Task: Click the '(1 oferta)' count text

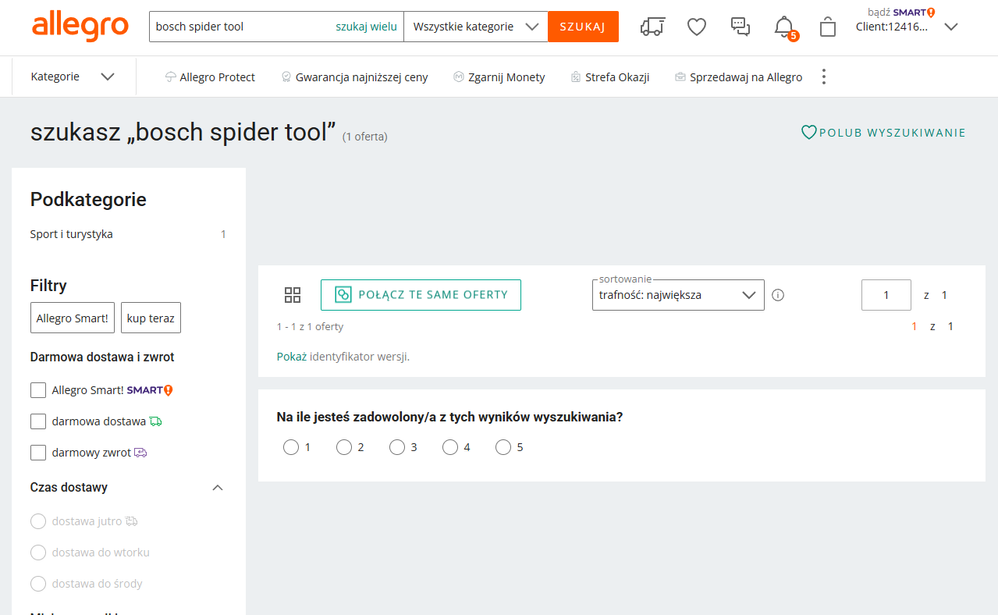Action: (x=365, y=136)
